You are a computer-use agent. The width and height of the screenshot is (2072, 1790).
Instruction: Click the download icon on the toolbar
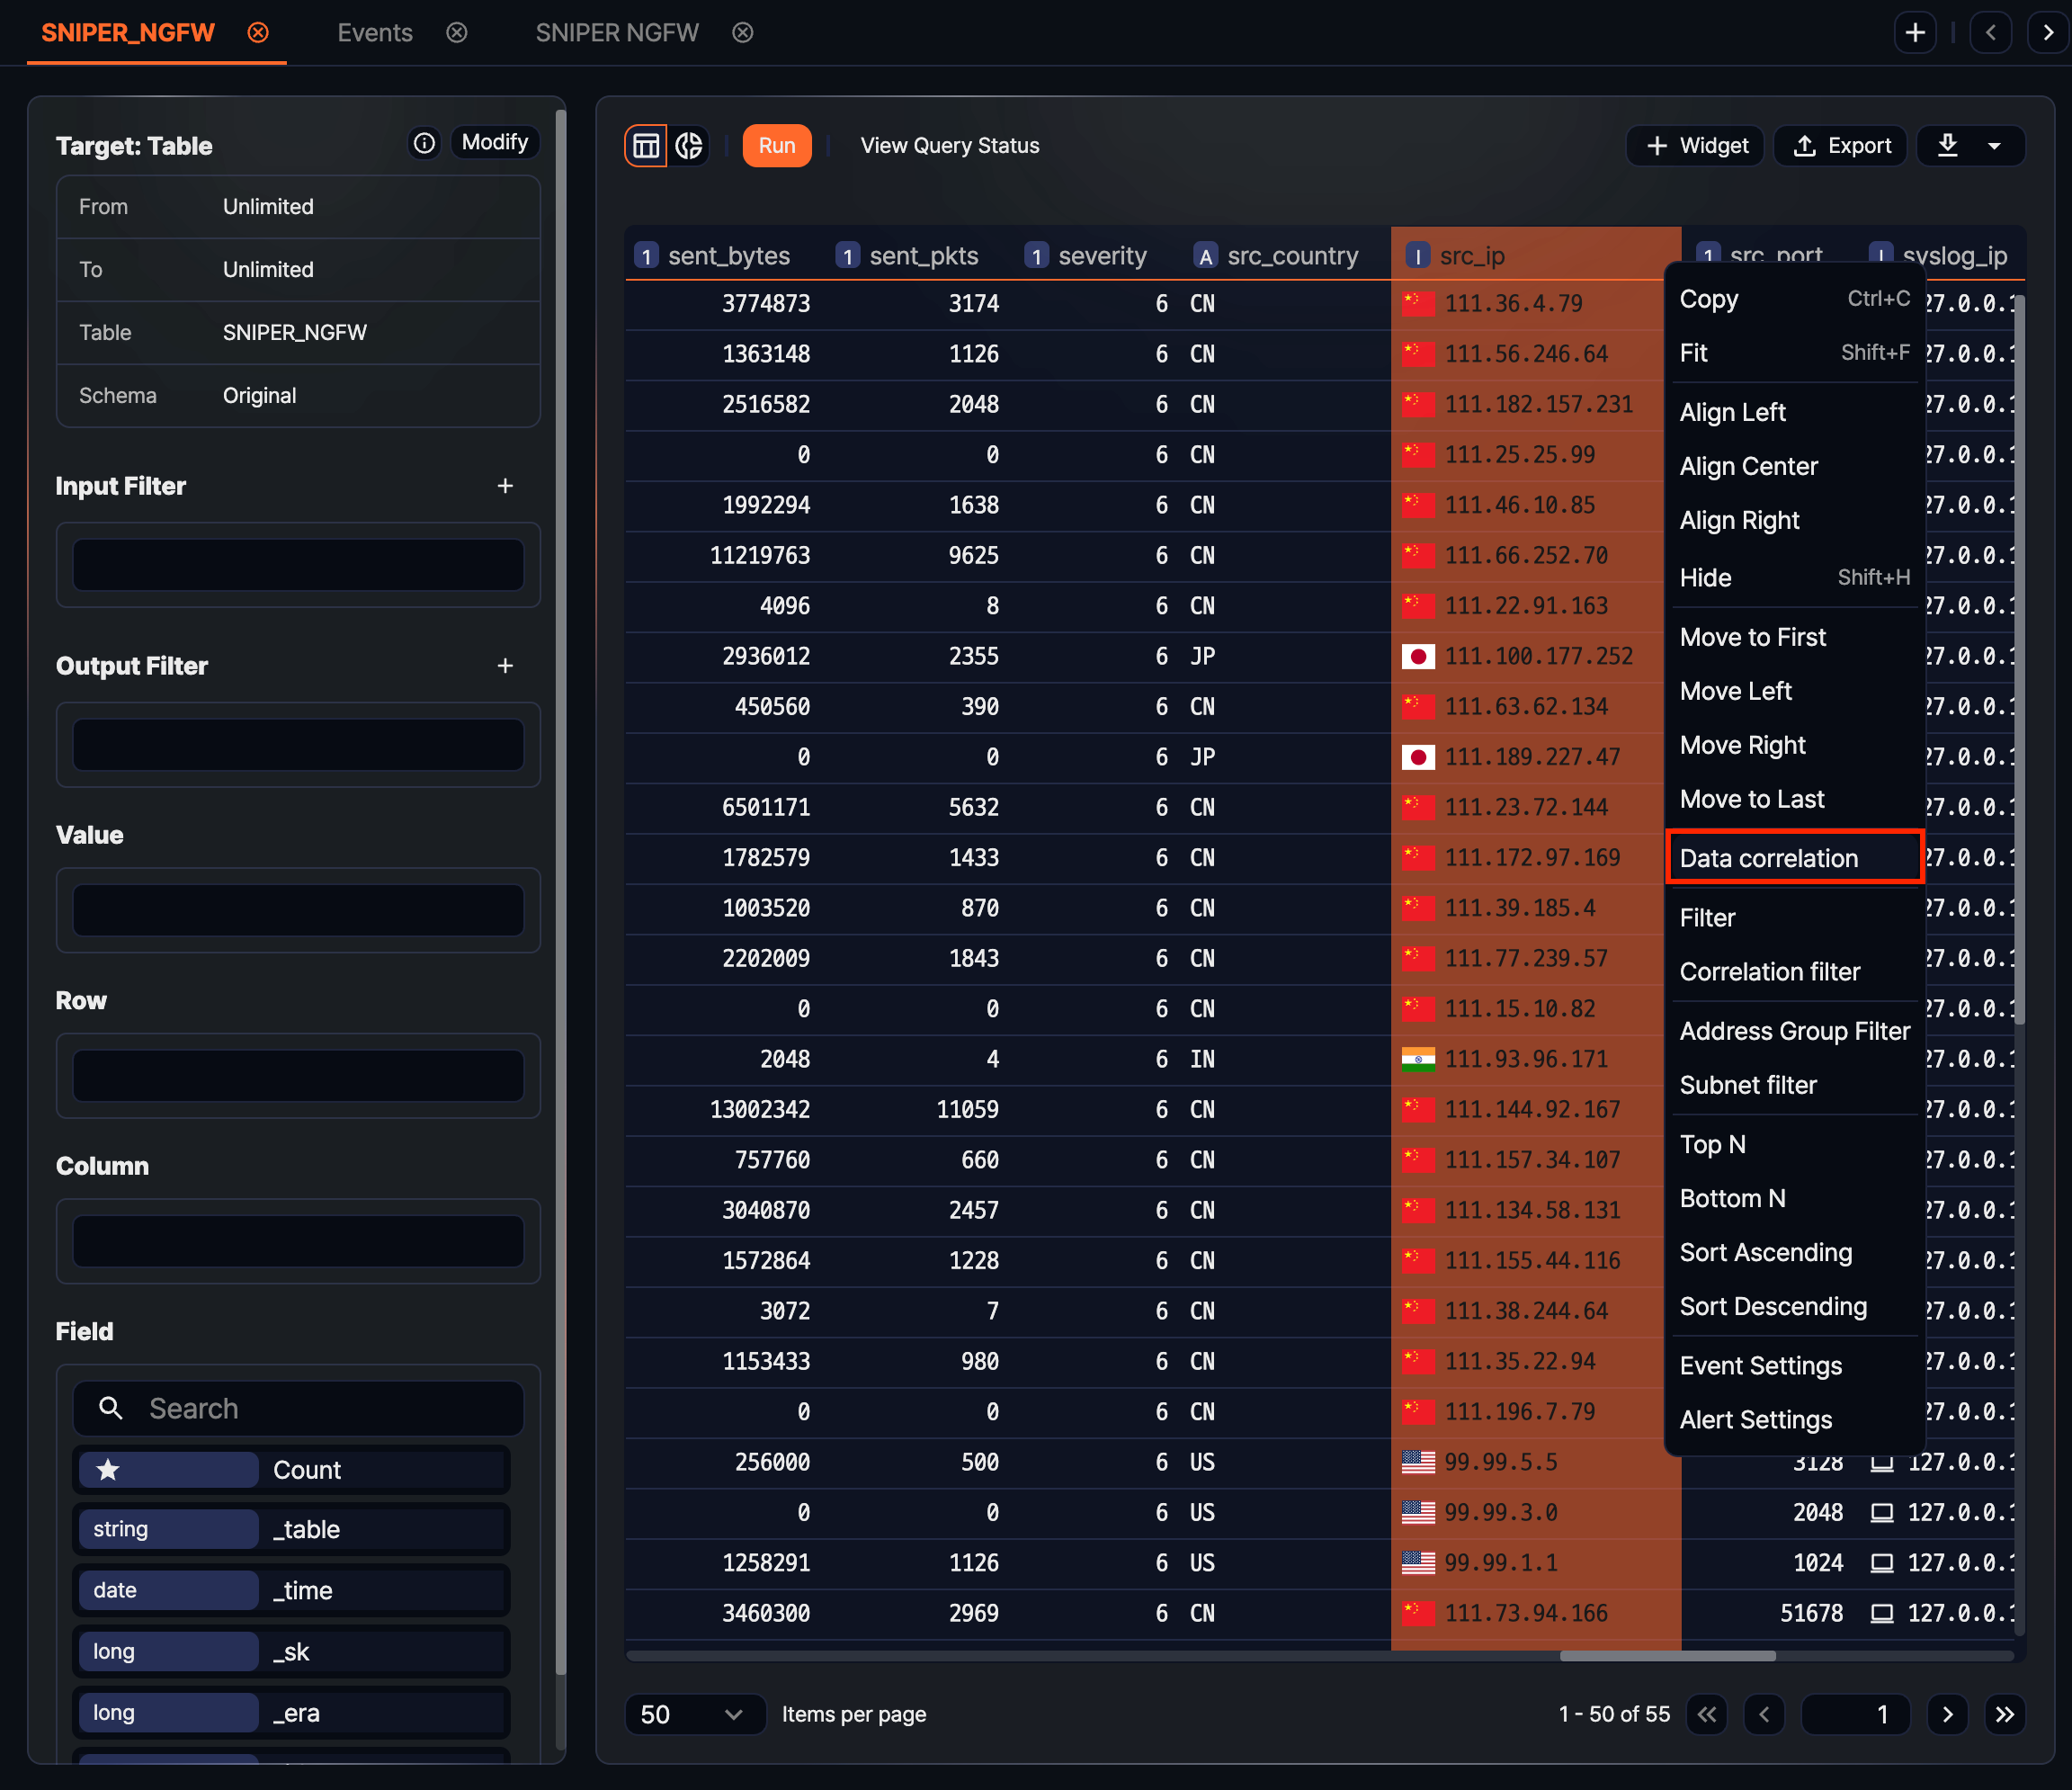coord(1946,145)
